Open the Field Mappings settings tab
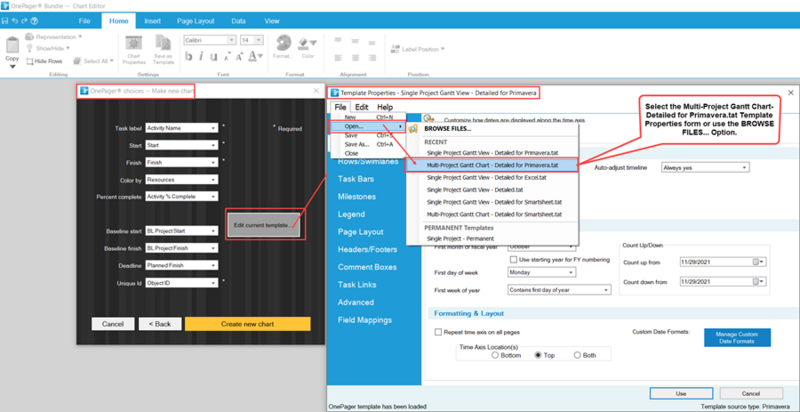The height and width of the screenshot is (412, 800). tap(365, 320)
